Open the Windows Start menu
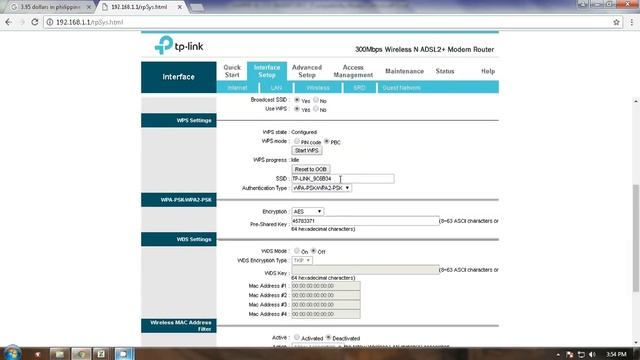 pyautogui.click(x=12, y=353)
